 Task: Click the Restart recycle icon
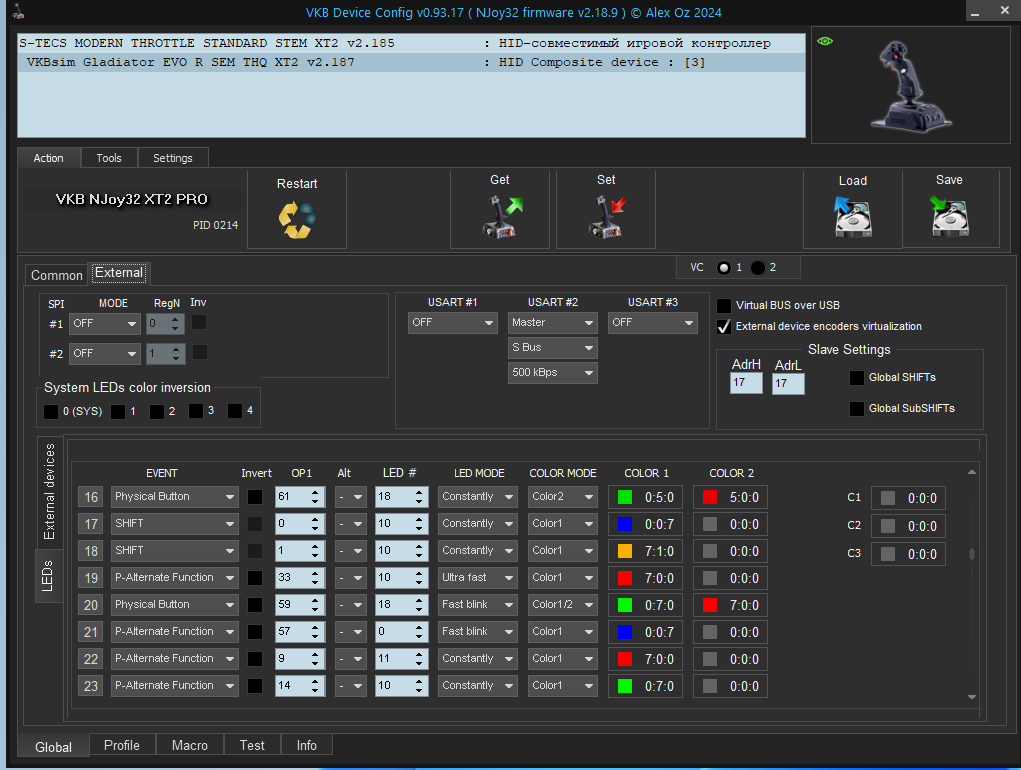[297, 220]
